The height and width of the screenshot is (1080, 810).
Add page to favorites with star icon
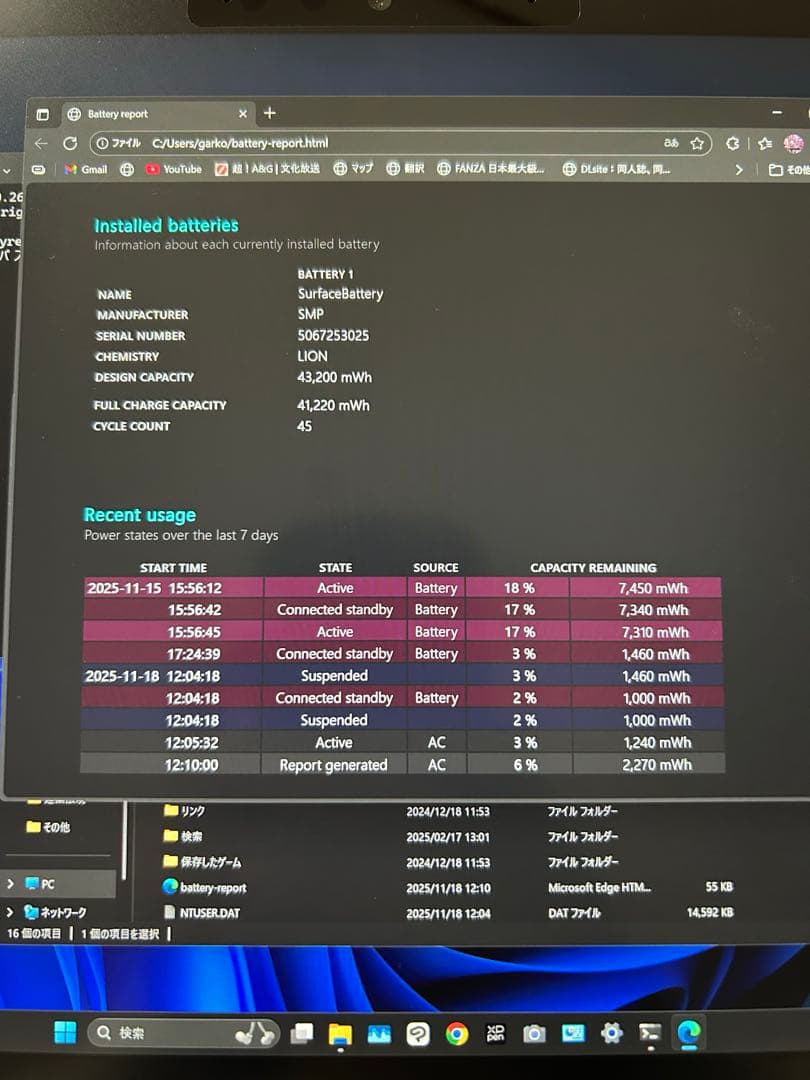[x=697, y=144]
